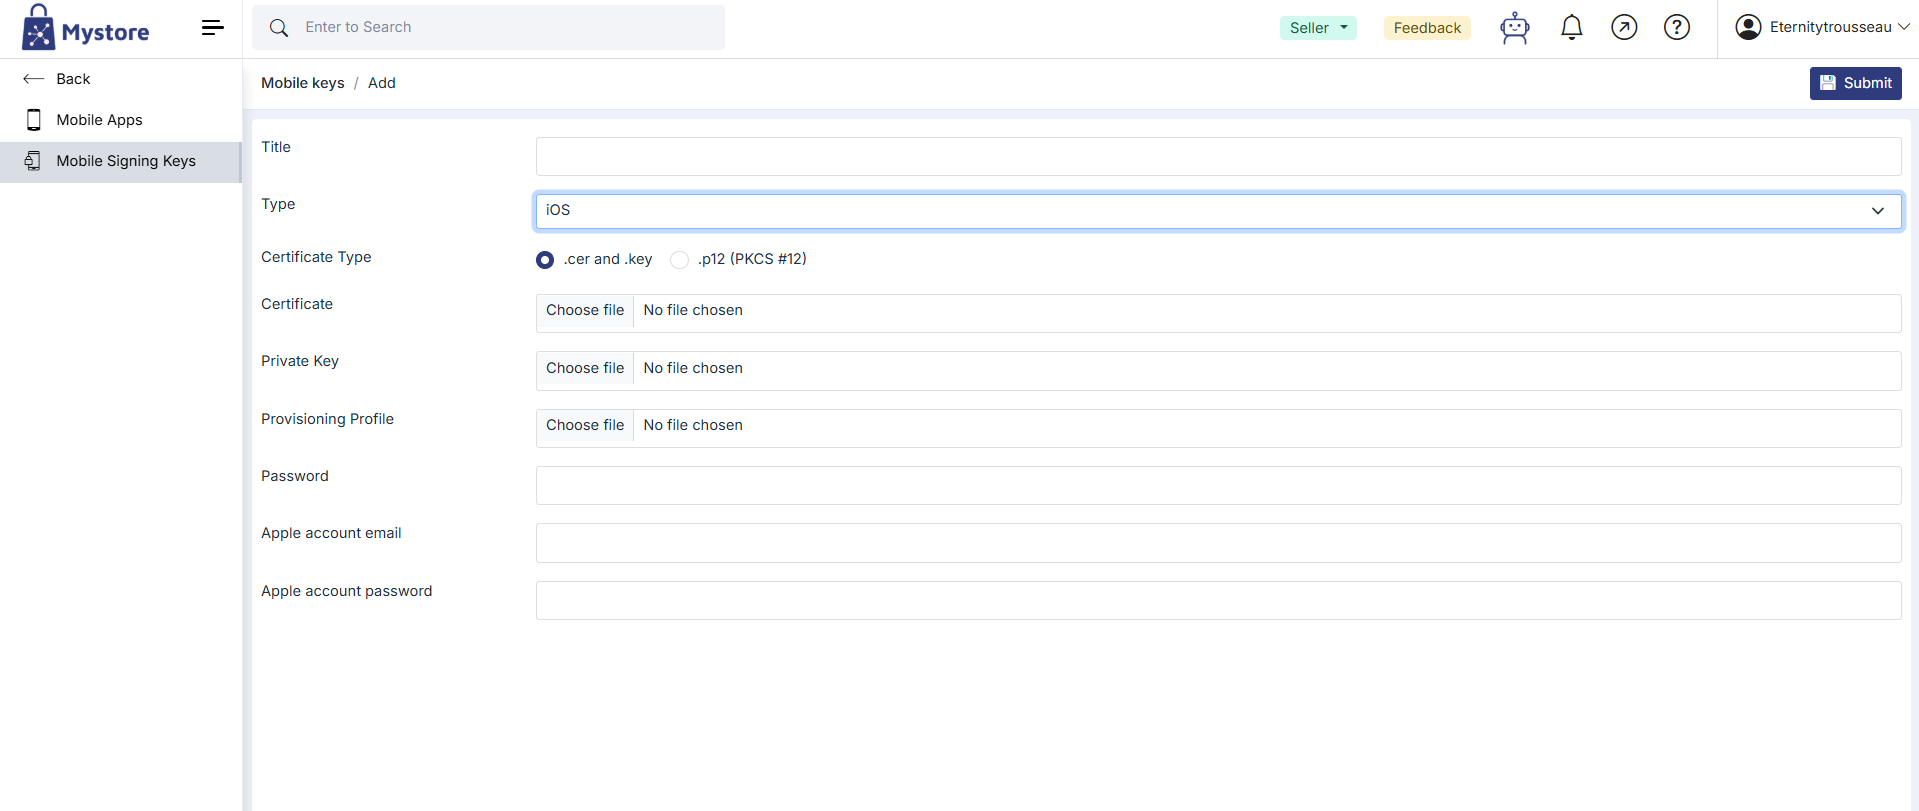1919x811 pixels.
Task: Click the search magnifier icon
Action: point(279,28)
